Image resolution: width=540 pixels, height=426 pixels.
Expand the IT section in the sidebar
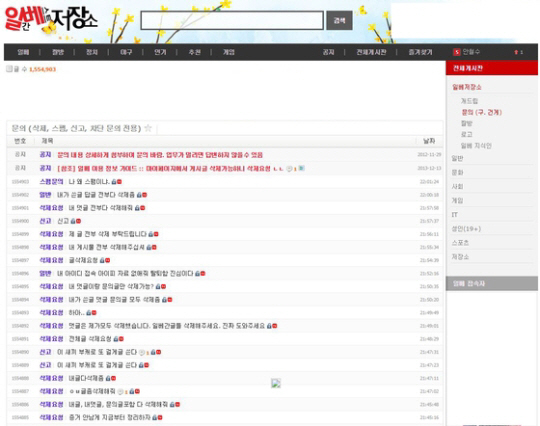(455, 215)
